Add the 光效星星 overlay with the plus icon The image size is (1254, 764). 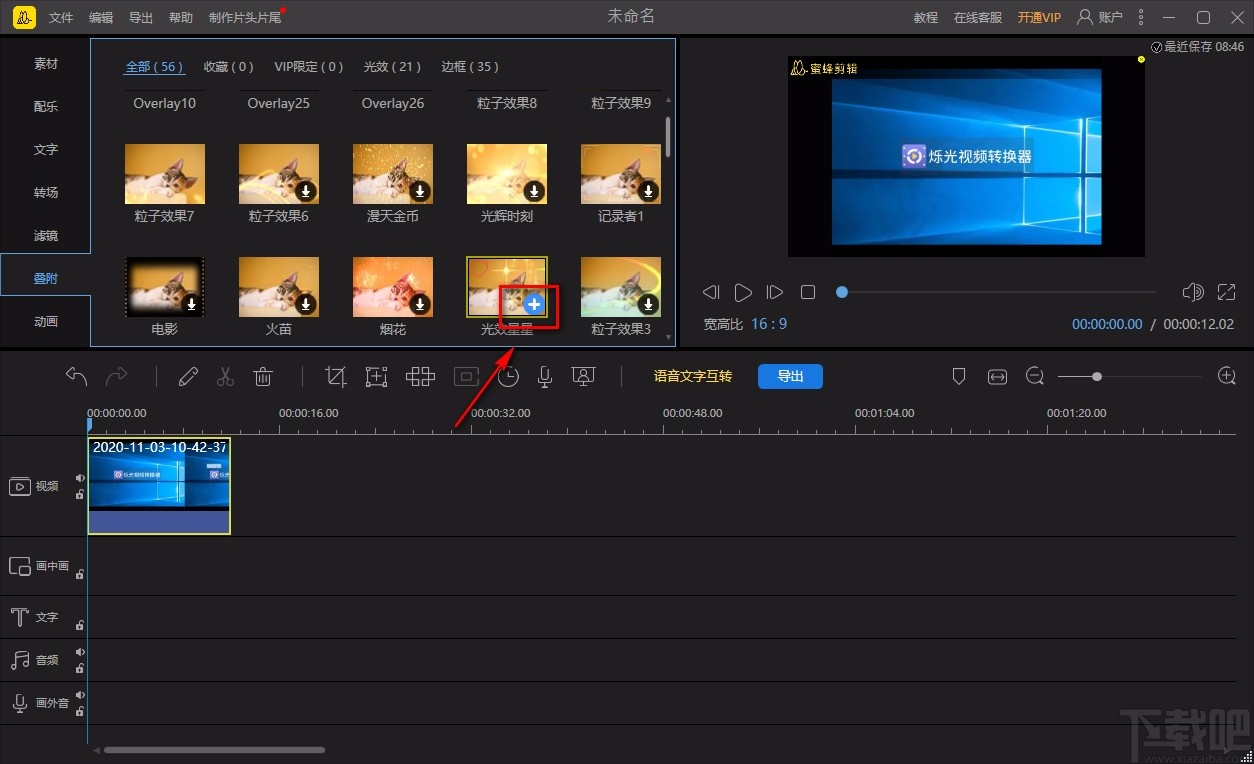click(534, 304)
